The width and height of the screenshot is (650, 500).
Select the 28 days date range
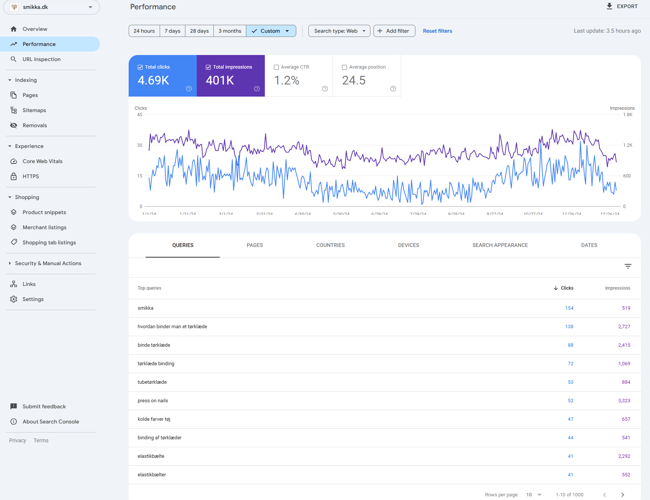[199, 31]
